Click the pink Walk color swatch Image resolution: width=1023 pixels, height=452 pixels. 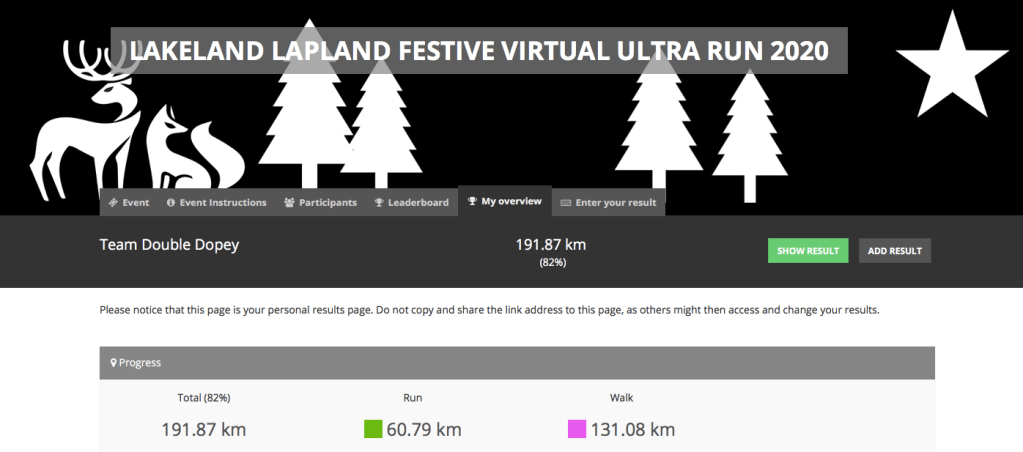tap(576, 429)
